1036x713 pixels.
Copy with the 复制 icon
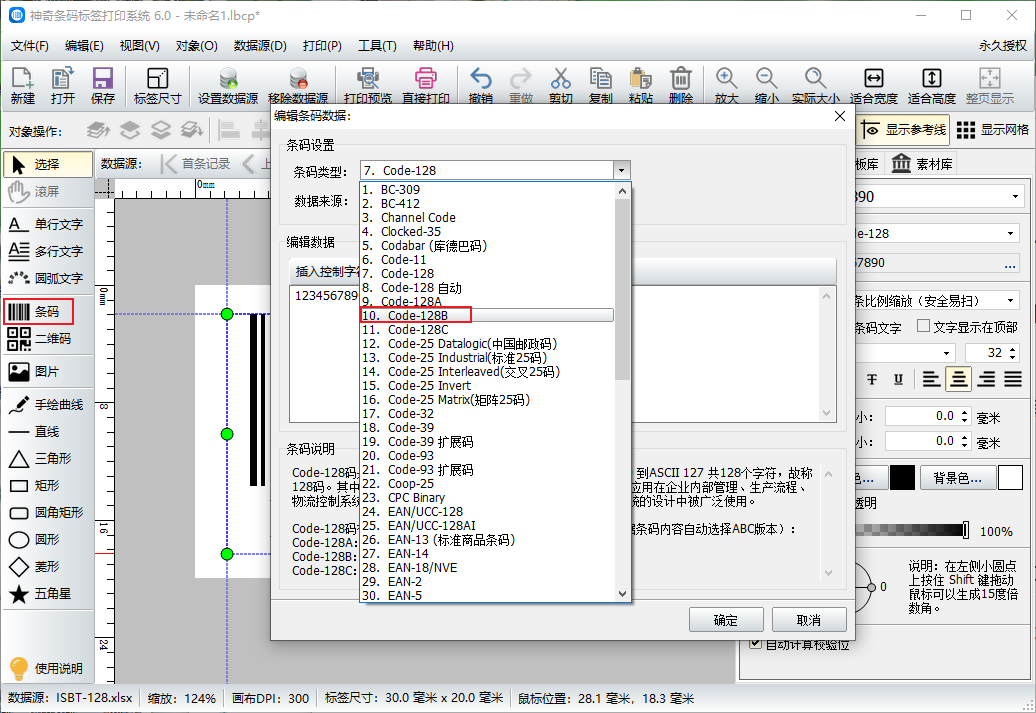601,85
